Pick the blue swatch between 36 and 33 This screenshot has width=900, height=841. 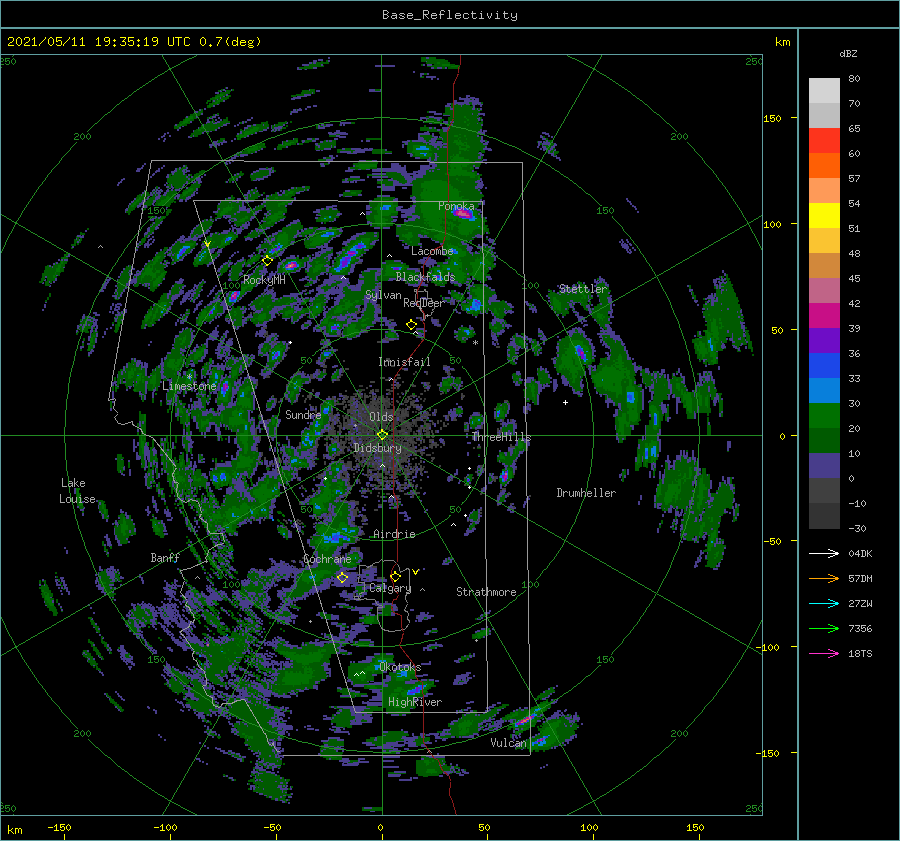(824, 365)
